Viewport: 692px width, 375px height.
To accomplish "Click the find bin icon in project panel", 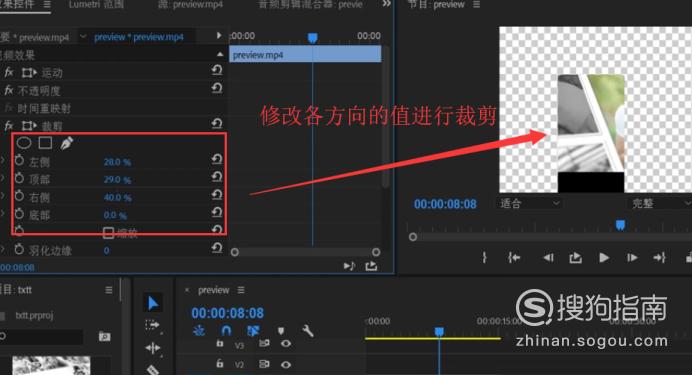I will click(104, 337).
